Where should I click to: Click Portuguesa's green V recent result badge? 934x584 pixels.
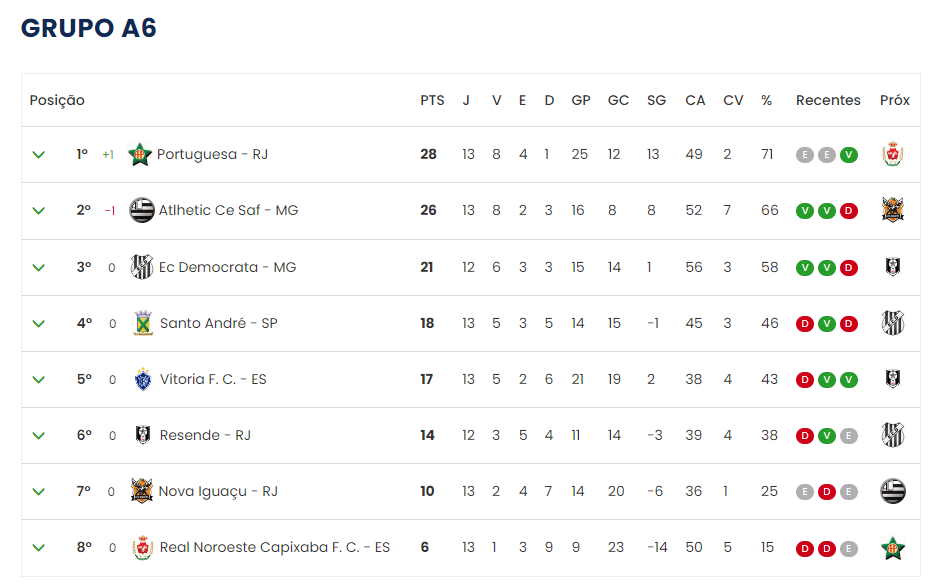click(849, 155)
